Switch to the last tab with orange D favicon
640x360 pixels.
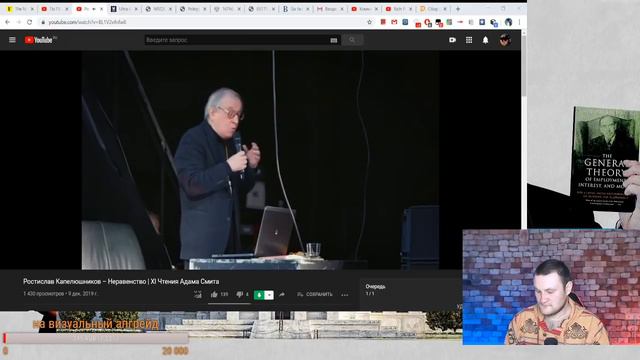(x=433, y=9)
